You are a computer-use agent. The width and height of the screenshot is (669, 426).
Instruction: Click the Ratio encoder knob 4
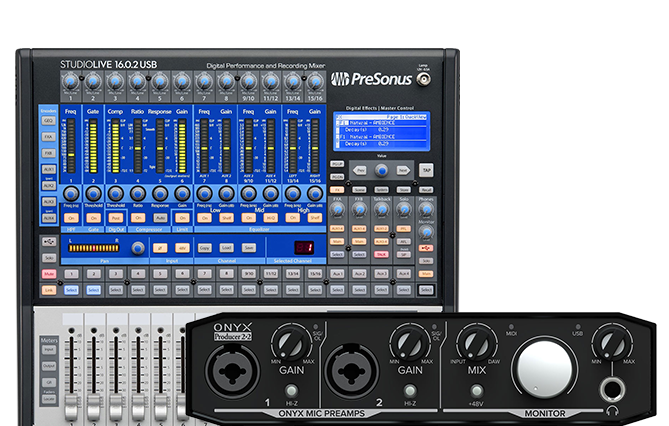138,194
